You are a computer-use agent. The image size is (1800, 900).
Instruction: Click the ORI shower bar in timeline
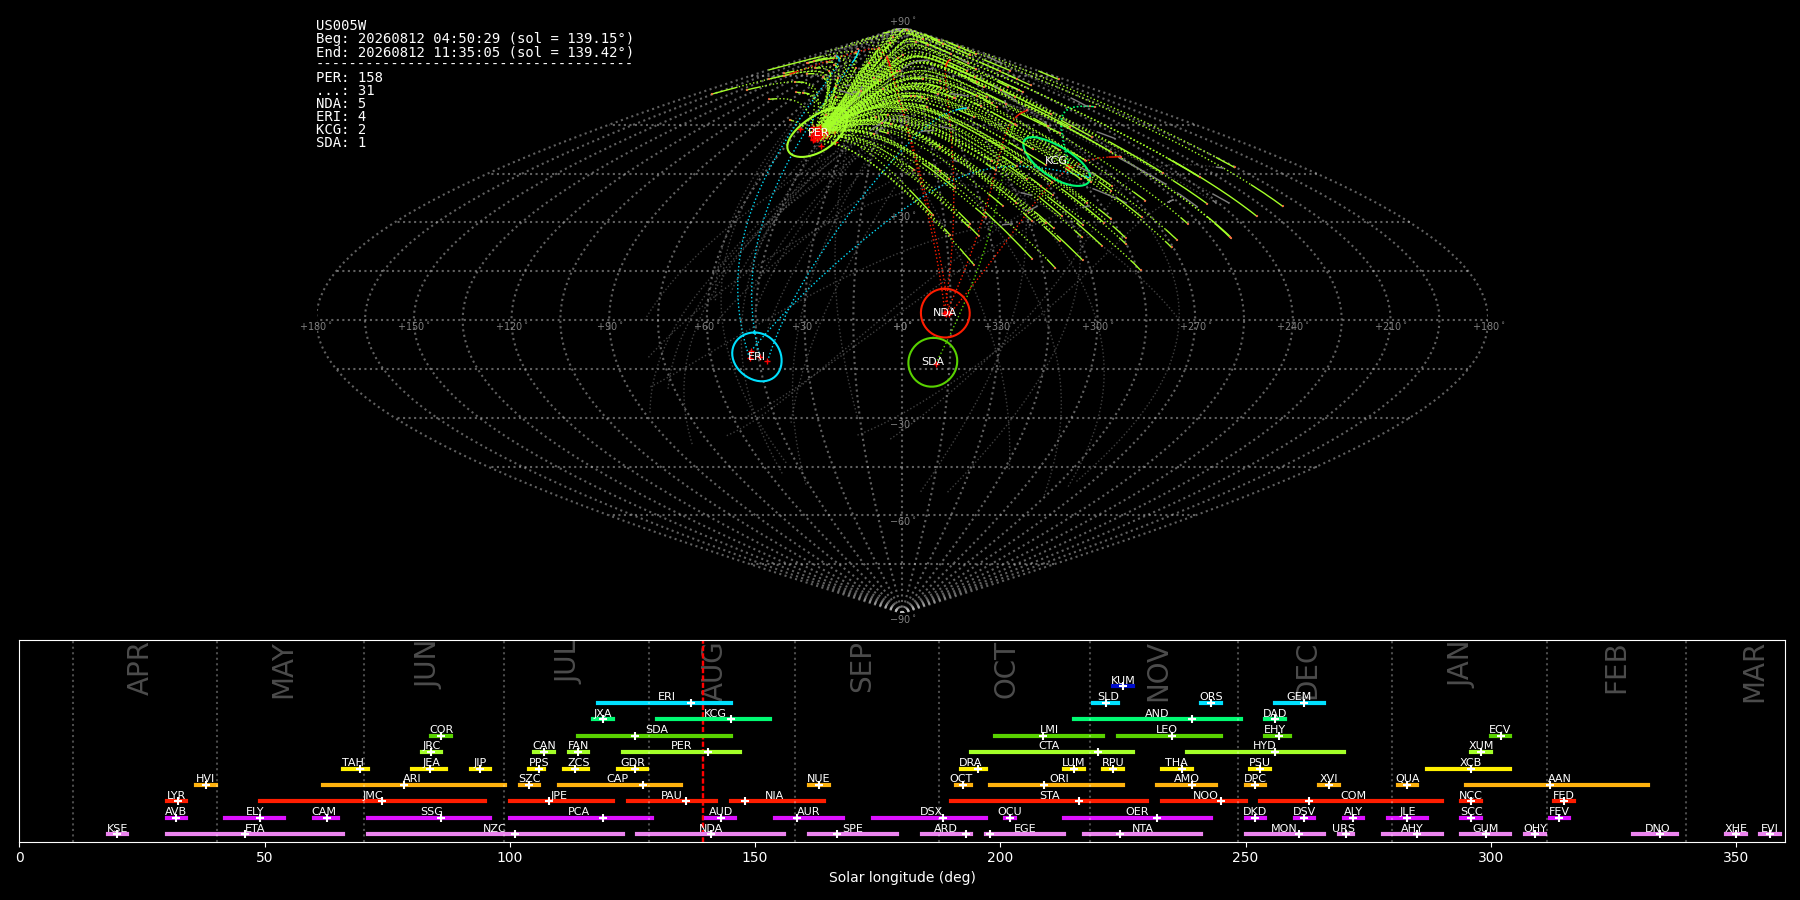point(1056,785)
